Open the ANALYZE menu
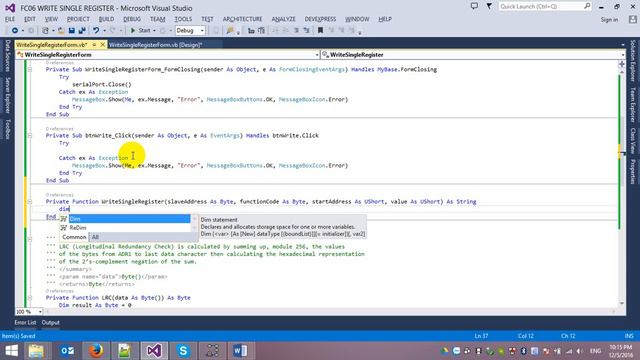Screen dimensions: 640x360 tap(283, 19)
